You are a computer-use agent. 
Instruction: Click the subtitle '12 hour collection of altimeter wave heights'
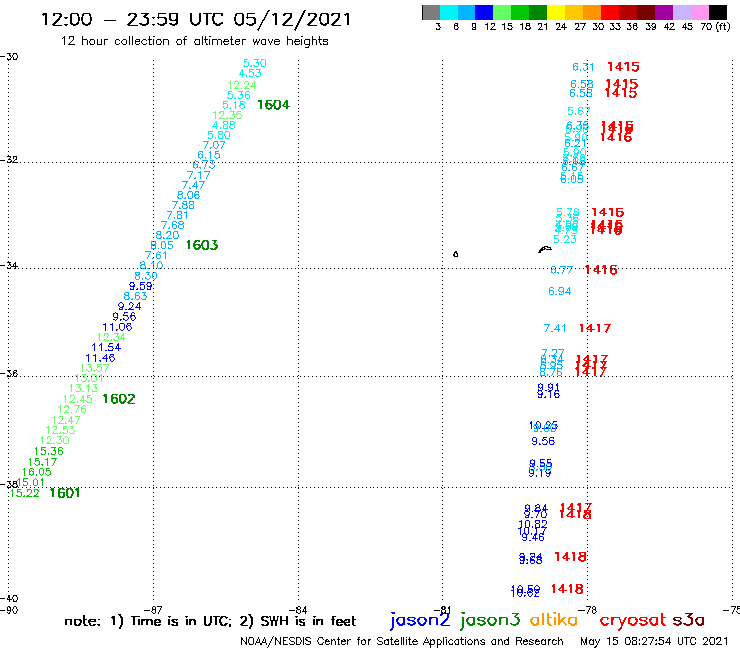pos(194,41)
